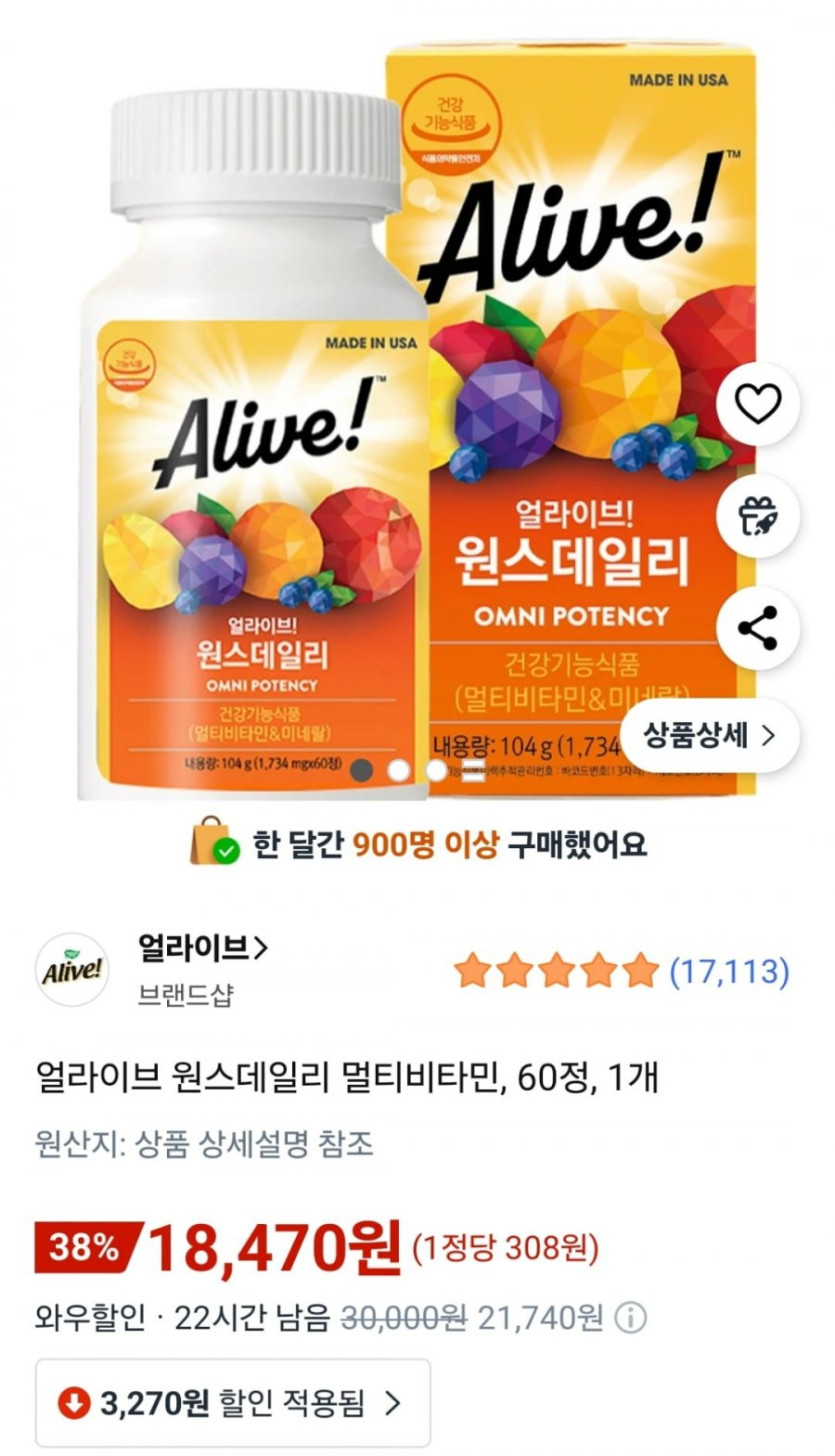
Task: Click the 원산지 상품 상세설명 참조 text
Action: click(x=204, y=1144)
